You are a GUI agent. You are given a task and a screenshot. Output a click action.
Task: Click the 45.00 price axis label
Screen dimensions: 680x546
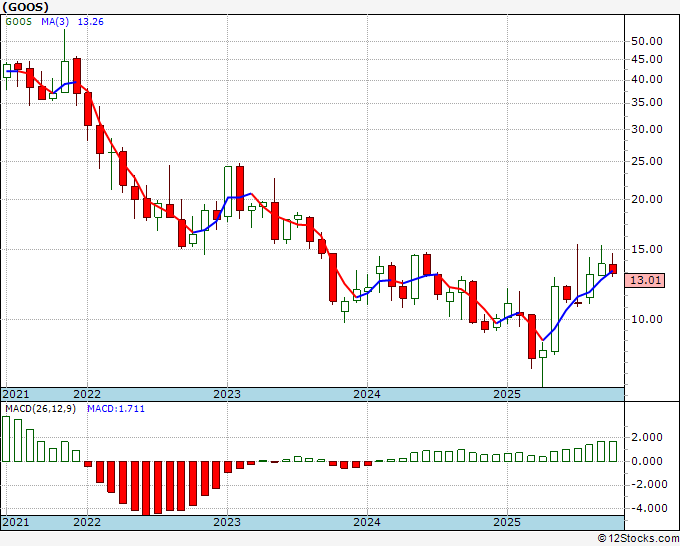[647, 59]
